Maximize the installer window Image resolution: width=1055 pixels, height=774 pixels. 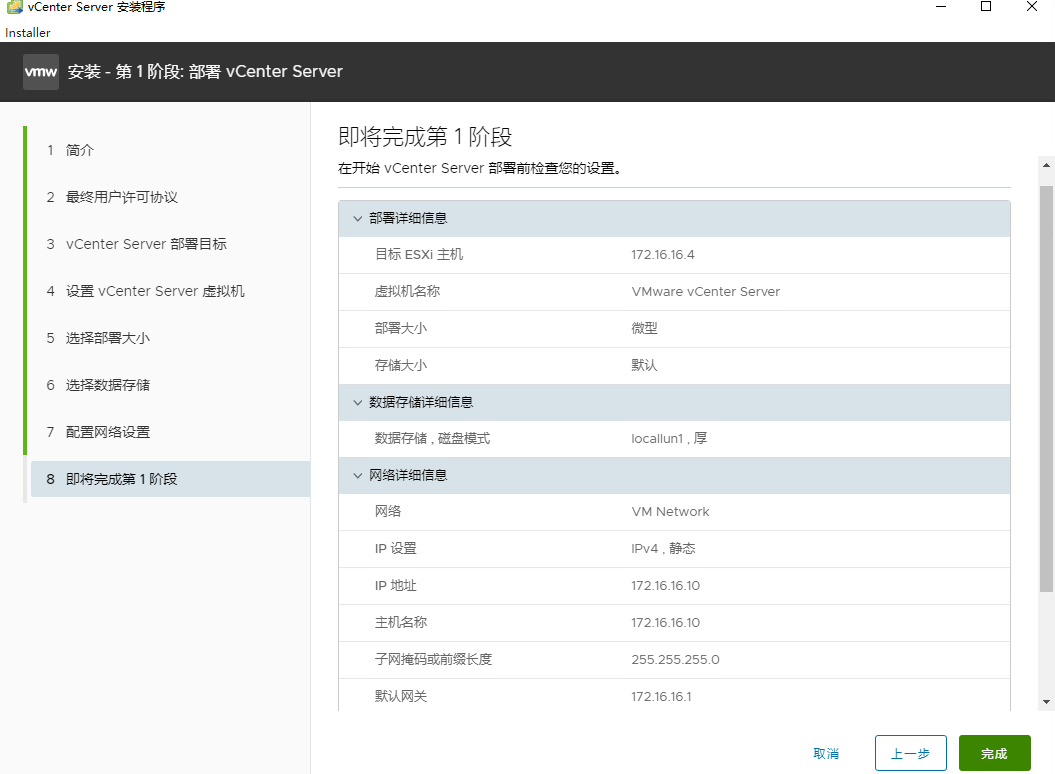(986, 7)
